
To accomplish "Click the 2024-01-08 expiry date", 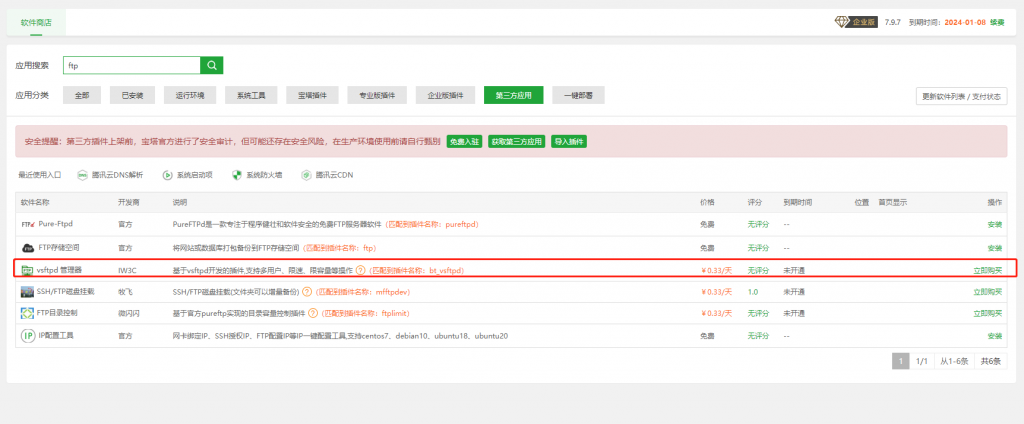I will click(963, 22).
